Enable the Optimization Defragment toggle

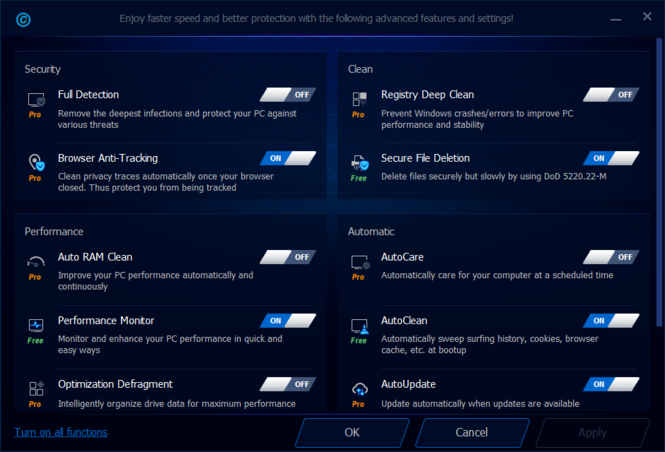tap(288, 384)
